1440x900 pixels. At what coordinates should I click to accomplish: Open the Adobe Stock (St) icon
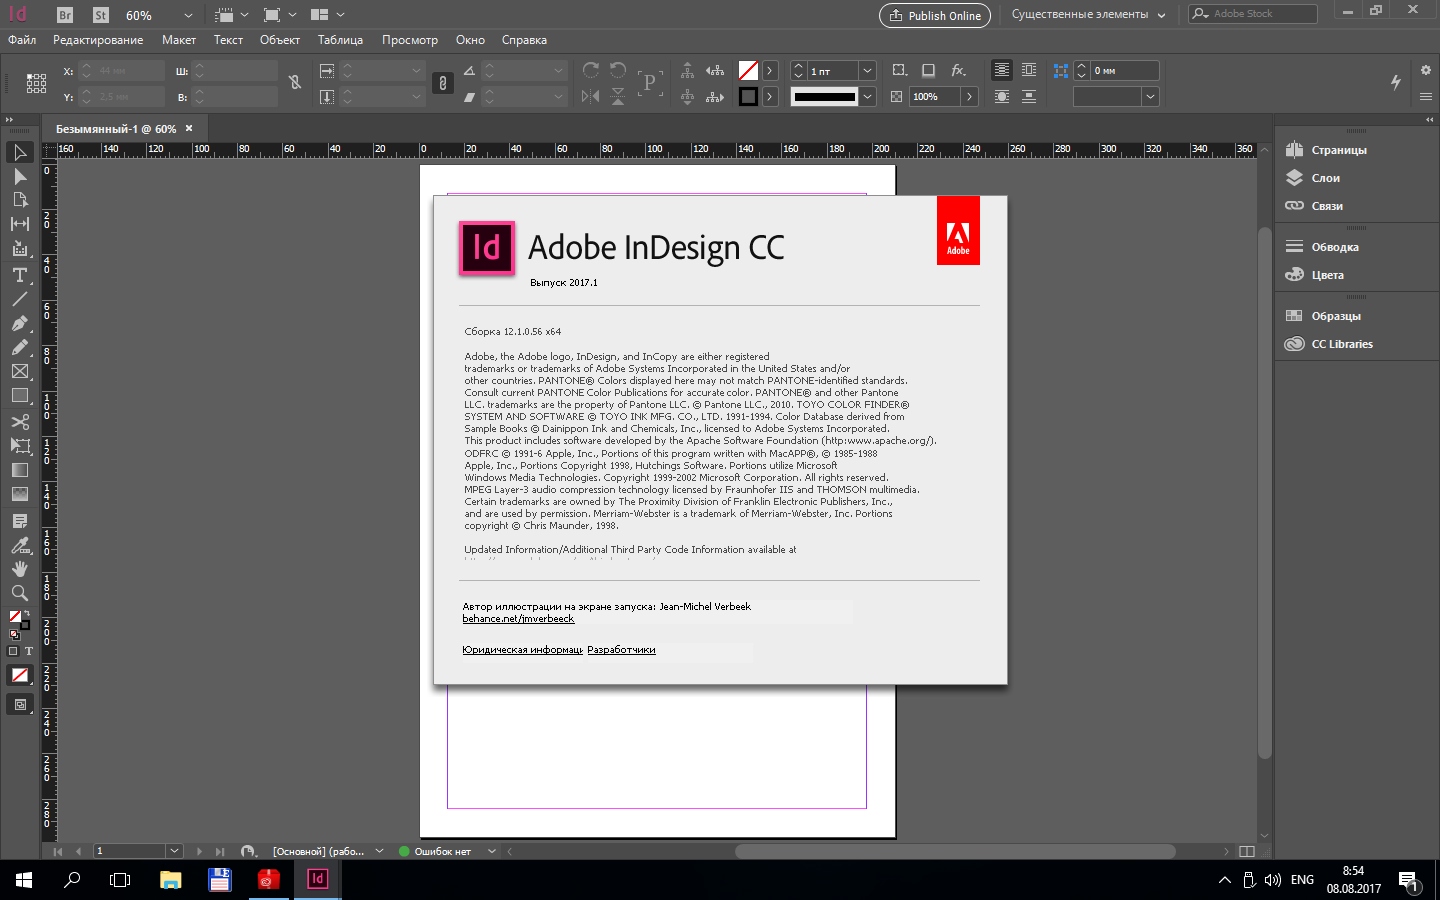[101, 15]
